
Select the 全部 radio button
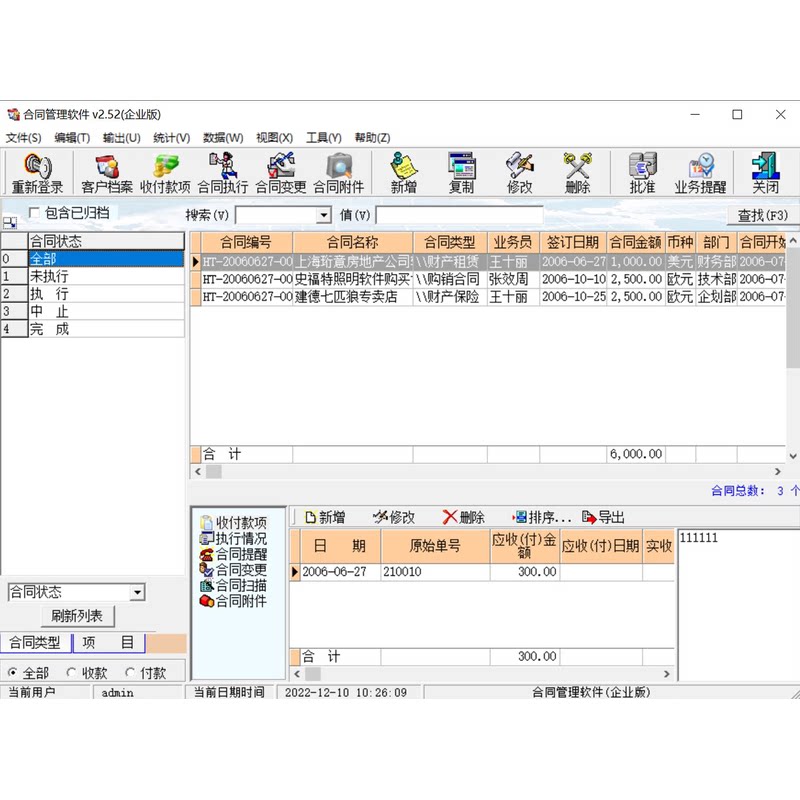(13, 673)
